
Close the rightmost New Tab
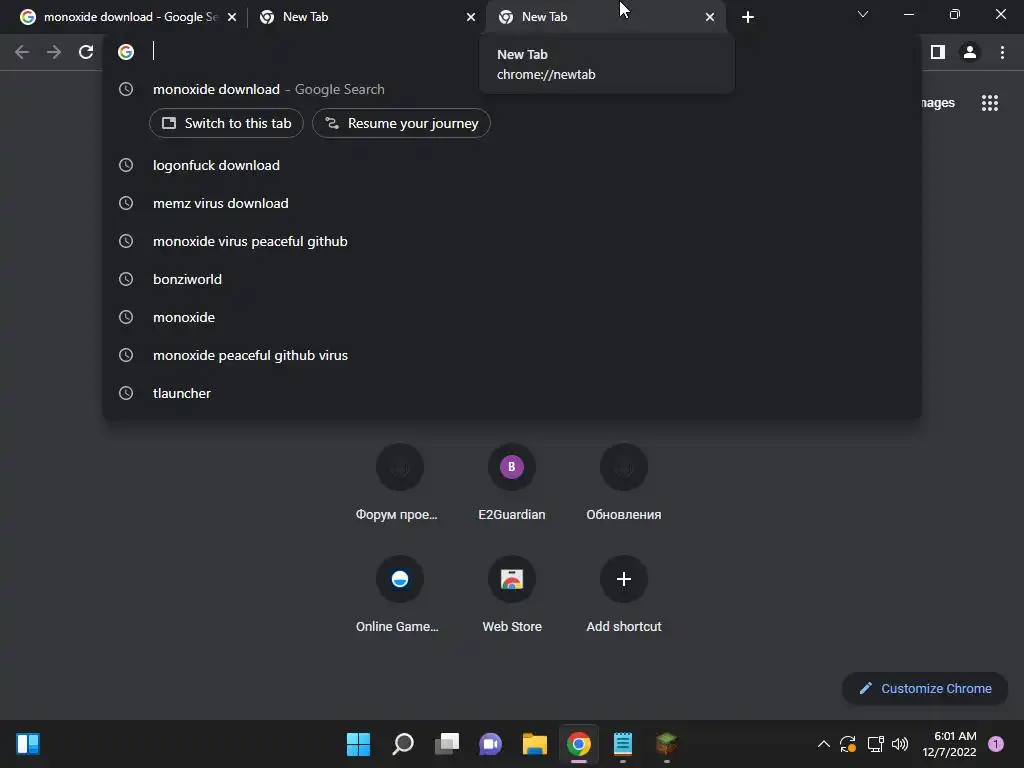point(710,17)
